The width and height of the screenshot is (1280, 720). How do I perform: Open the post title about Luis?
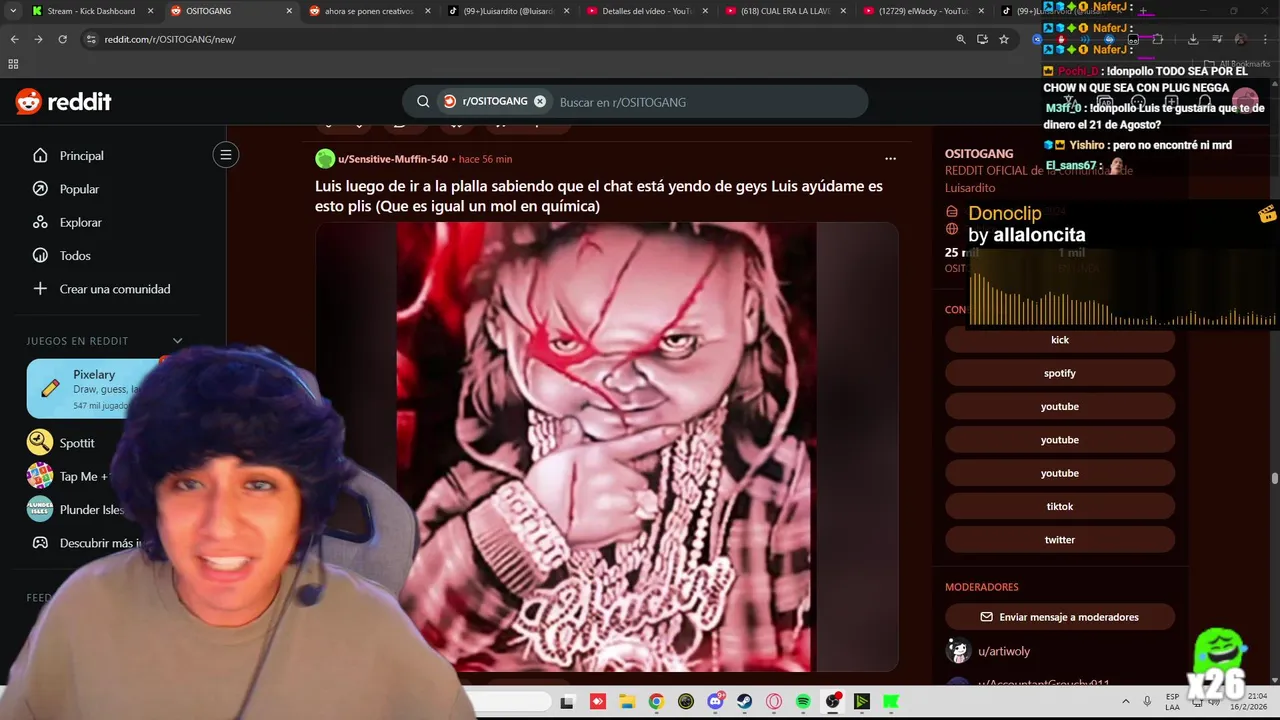(x=599, y=196)
